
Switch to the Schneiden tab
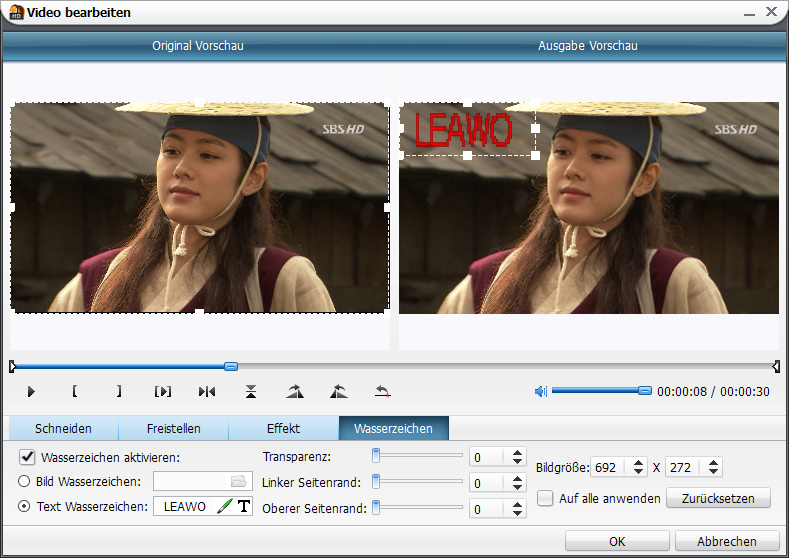(63, 429)
